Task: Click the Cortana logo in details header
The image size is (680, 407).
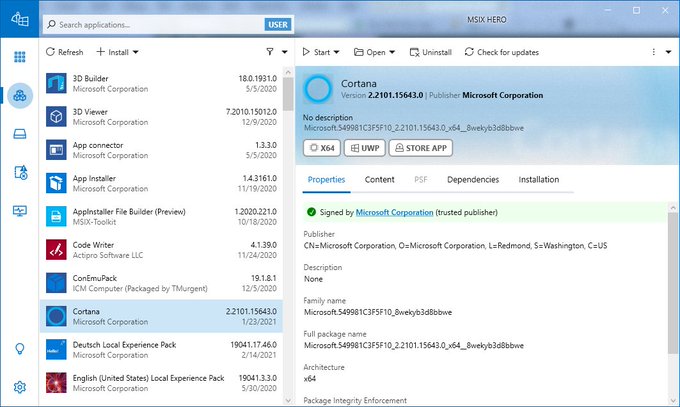Action: 318,89
